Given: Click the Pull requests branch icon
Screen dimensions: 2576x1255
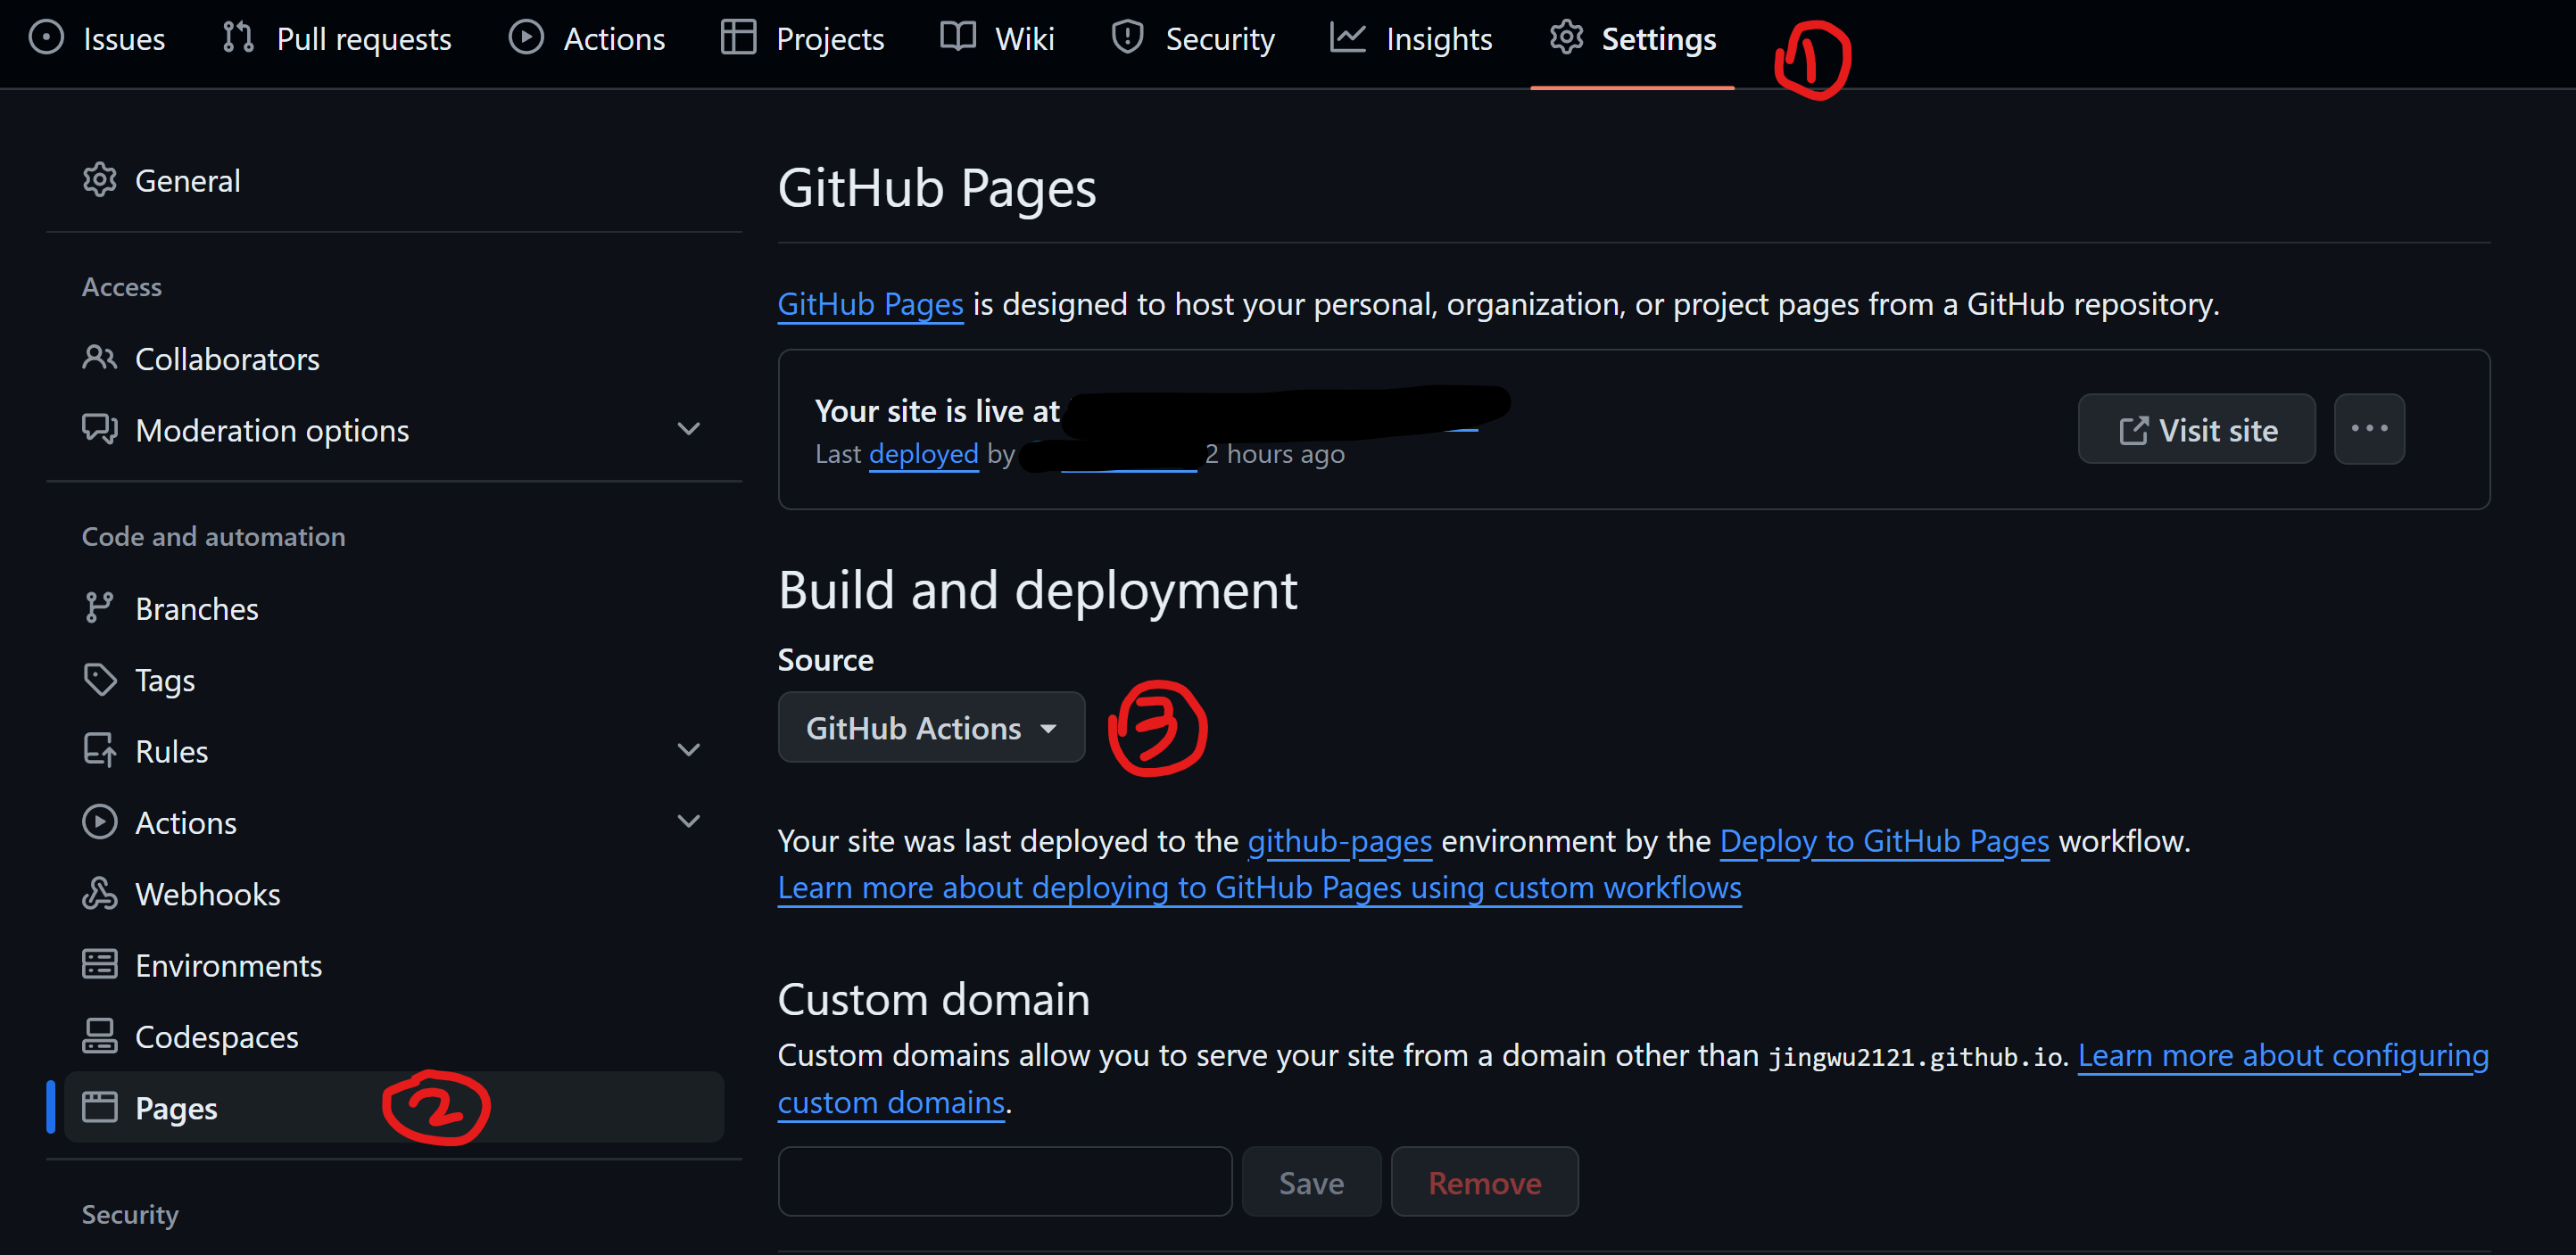Looking at the screenshot, I should click(238, 38).
